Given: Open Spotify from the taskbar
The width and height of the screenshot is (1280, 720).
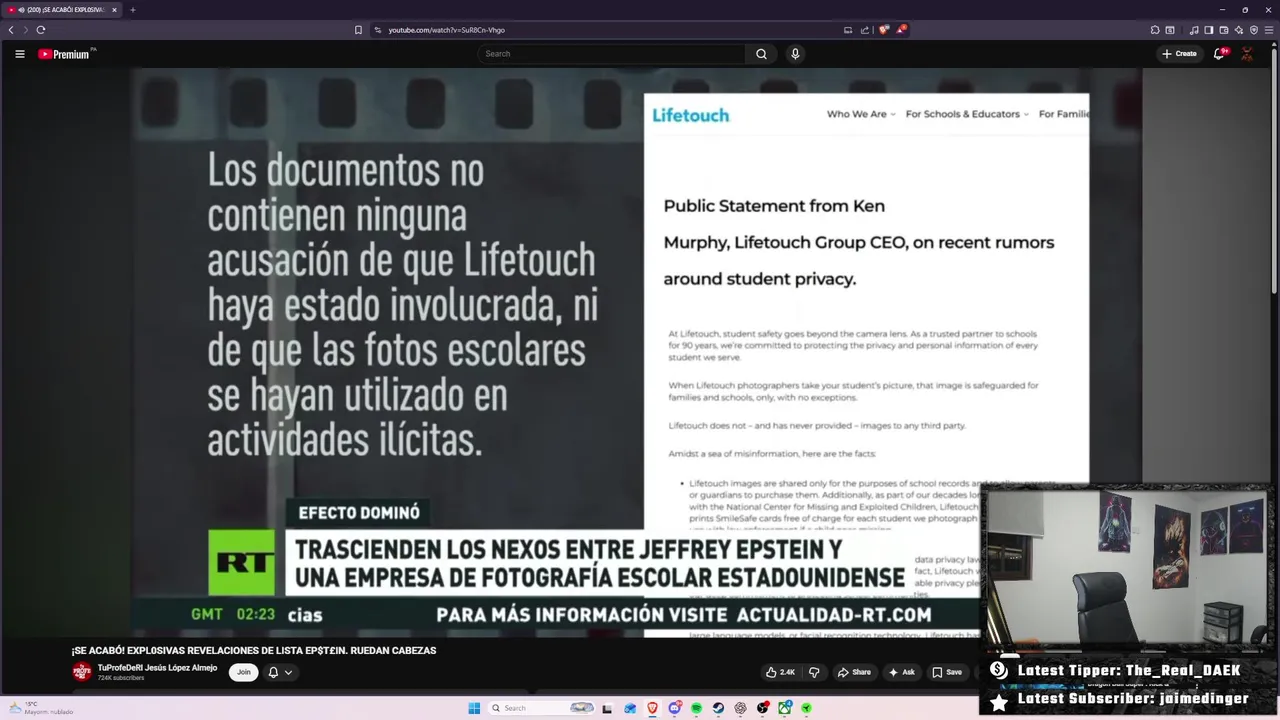Looking at the screenshot, I should pos(697,708).
